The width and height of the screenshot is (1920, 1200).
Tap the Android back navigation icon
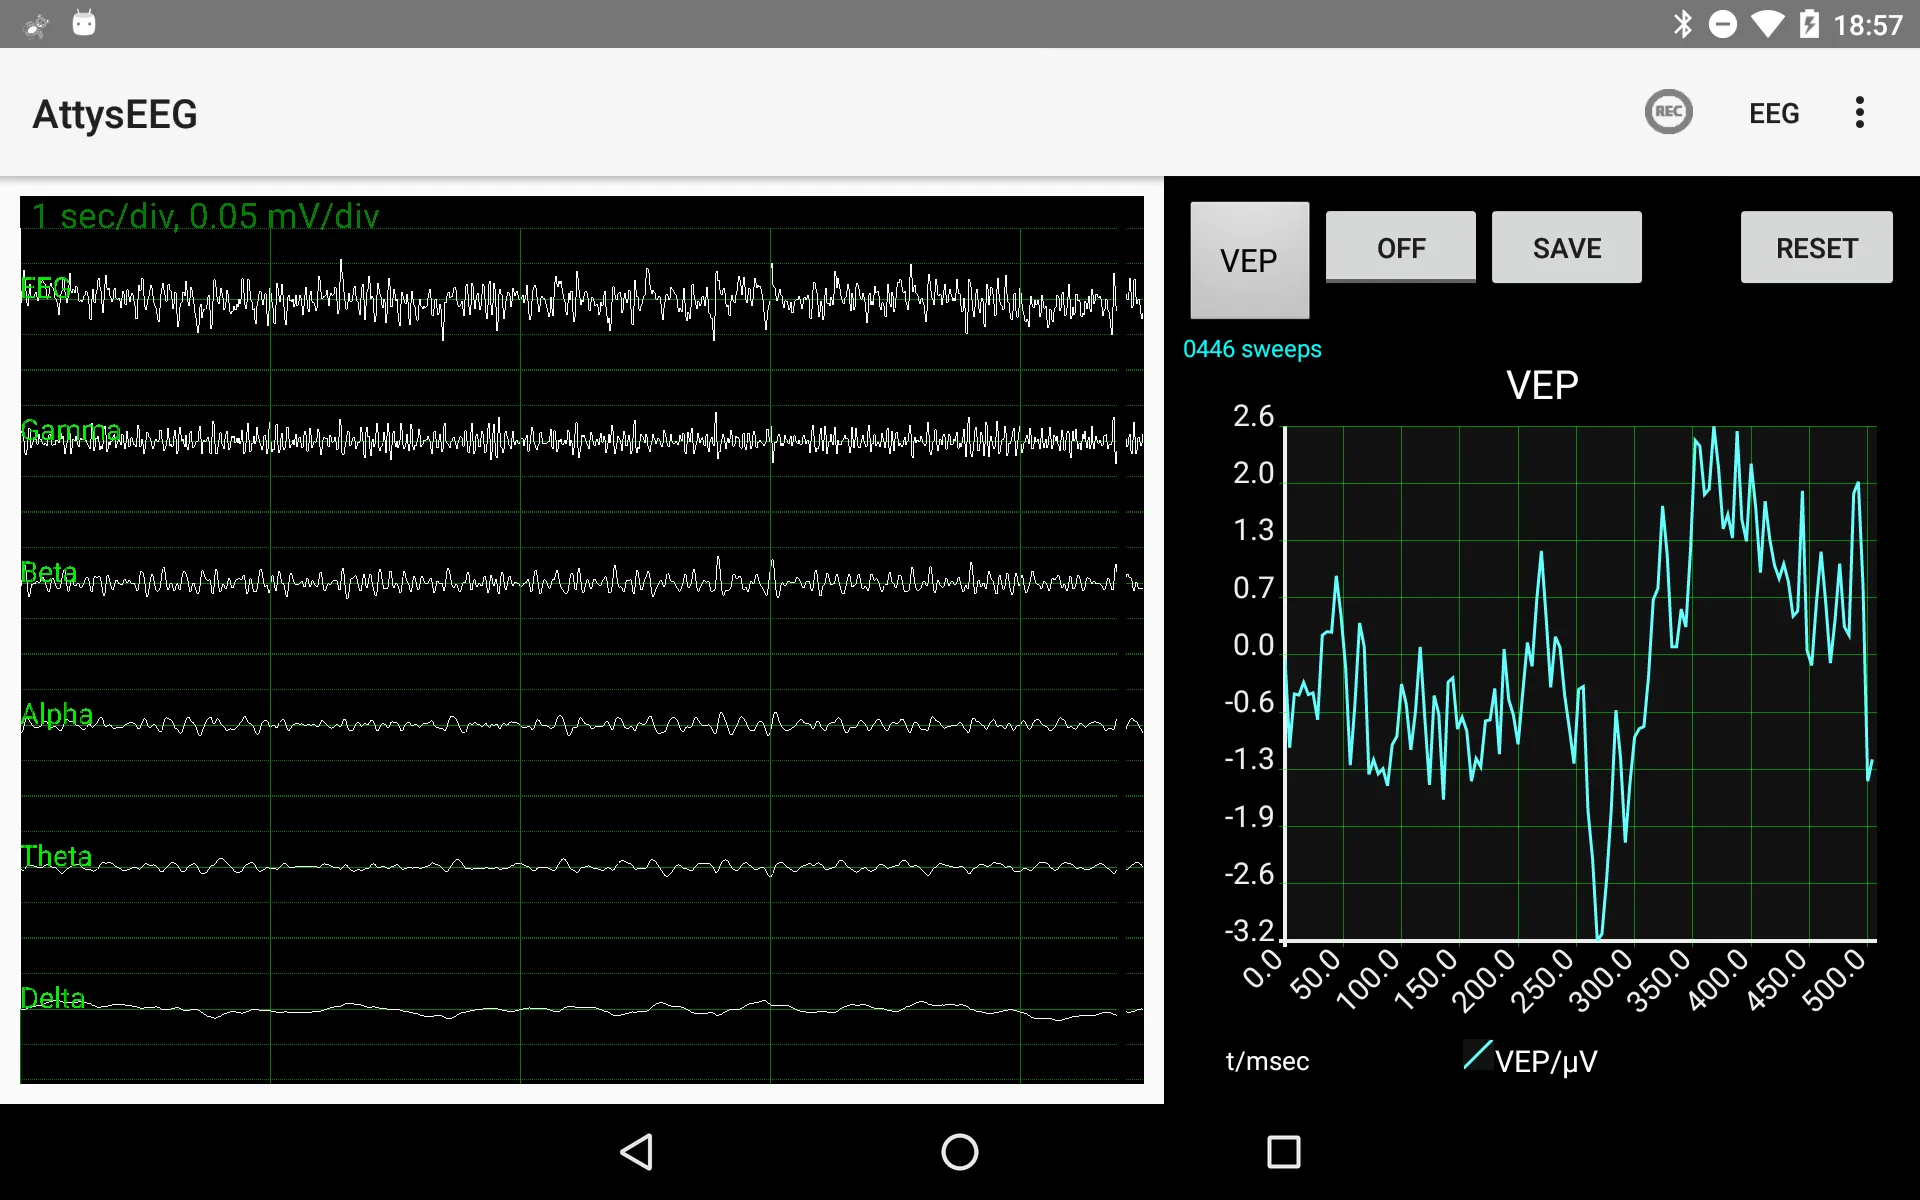[637, 1152]
